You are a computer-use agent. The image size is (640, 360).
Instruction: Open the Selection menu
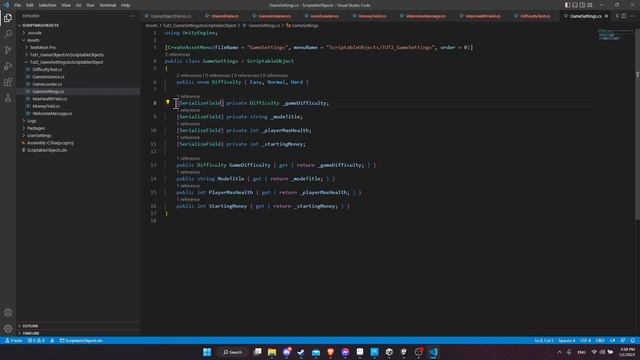[47, 5]
